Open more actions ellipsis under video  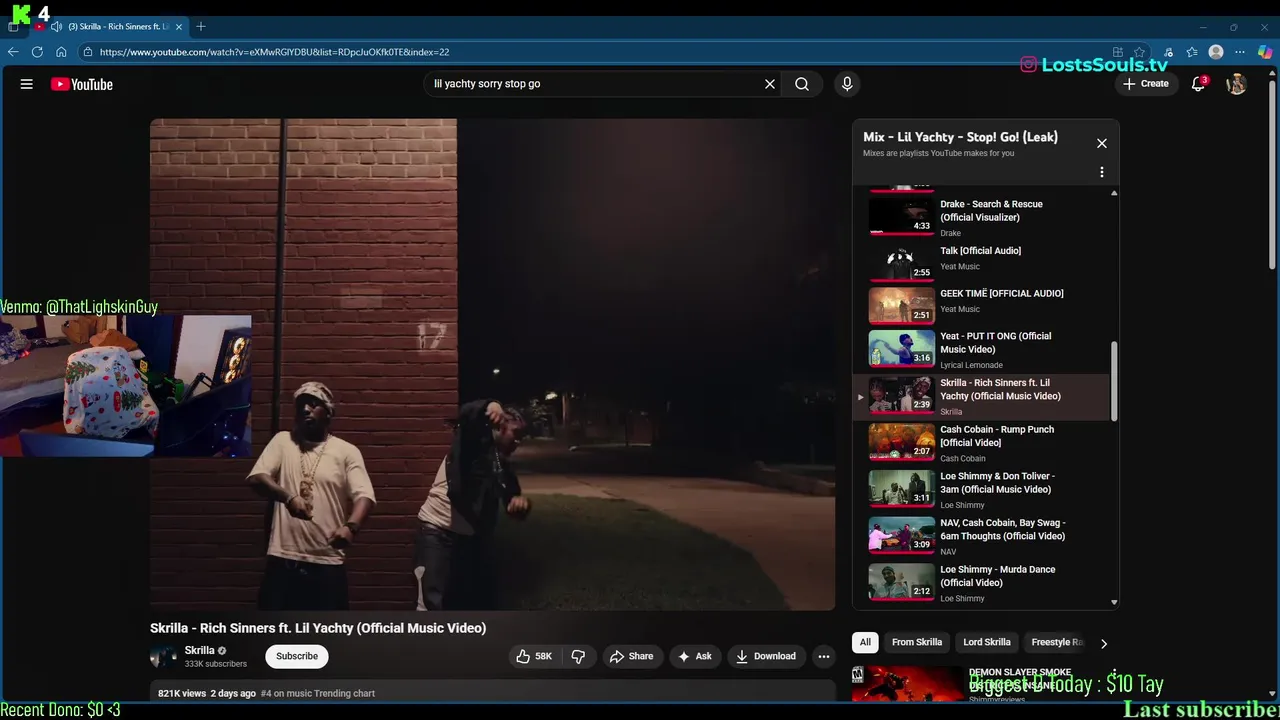pyautogui.click(x=824, y=656)
